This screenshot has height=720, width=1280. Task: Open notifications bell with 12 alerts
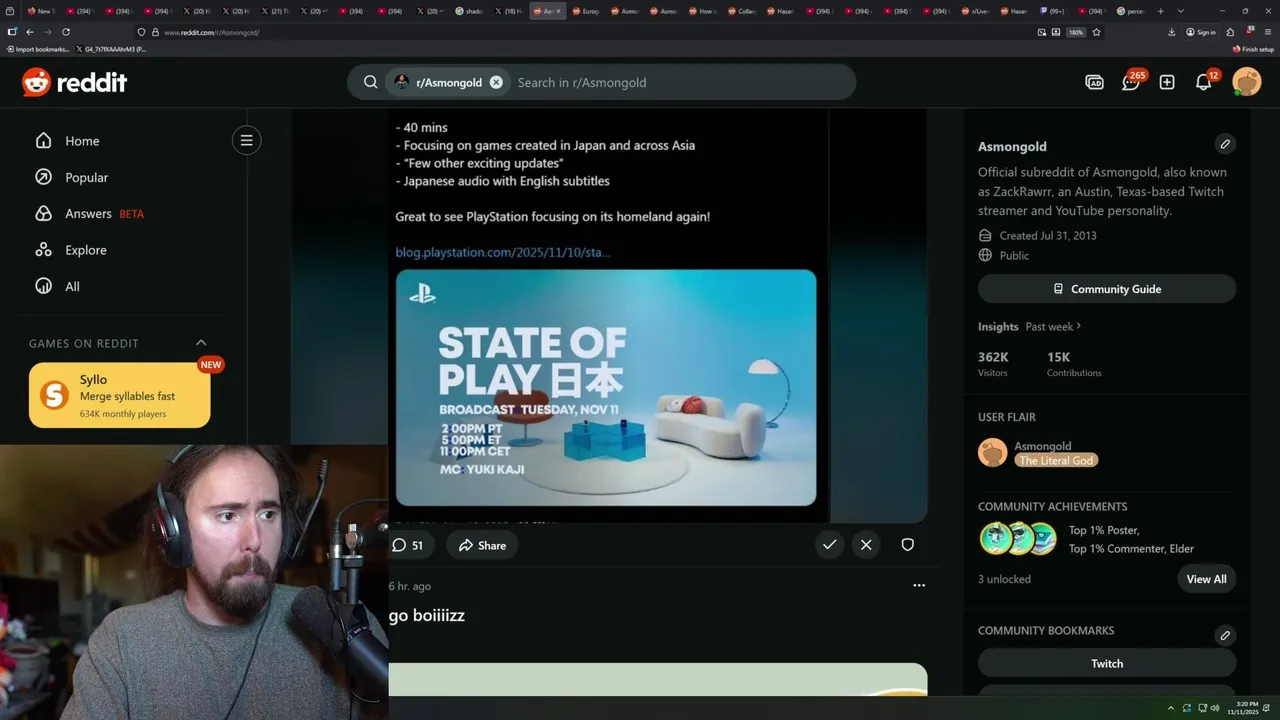[1204, 82]
